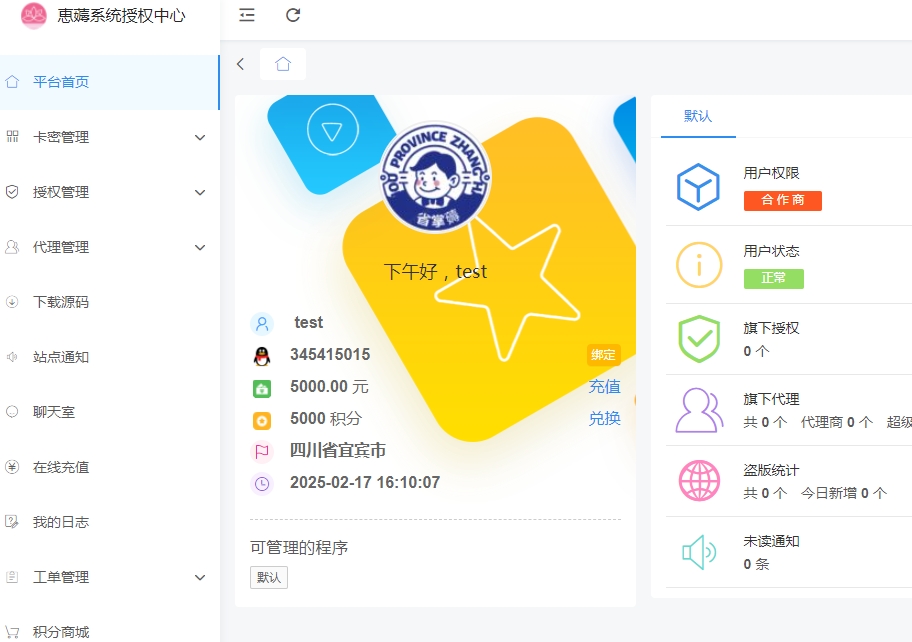Image resolution: width=912 pixels, height=642 pixels.
Task: Click the back arrow above the dashboard
Action: click(240, 63)
